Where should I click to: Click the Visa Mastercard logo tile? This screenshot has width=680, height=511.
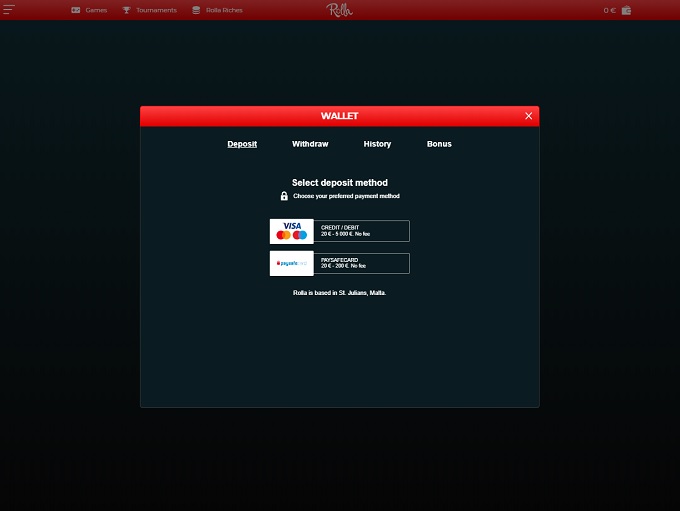click(291, 231)
